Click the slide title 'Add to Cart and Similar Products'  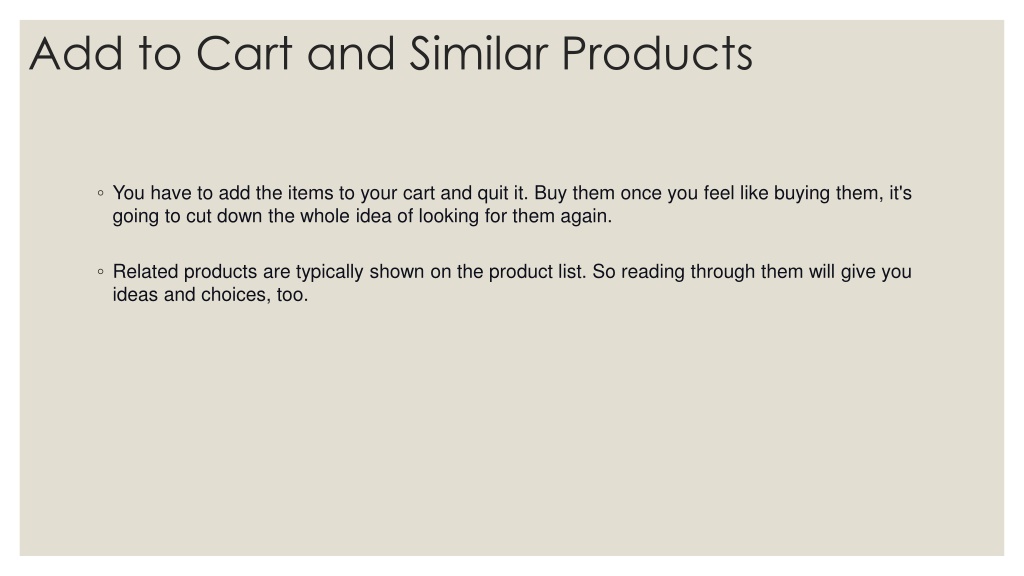tap(391, 54)
